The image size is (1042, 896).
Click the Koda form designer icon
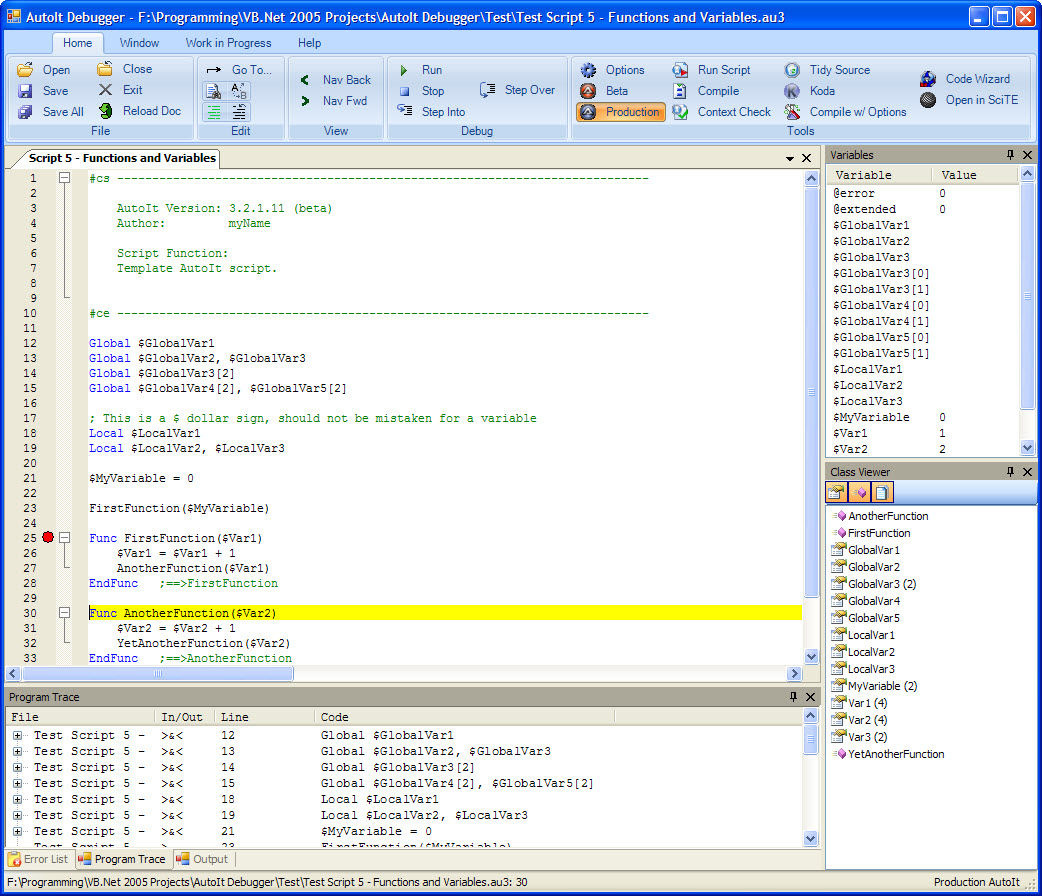(x=792, y=91)
